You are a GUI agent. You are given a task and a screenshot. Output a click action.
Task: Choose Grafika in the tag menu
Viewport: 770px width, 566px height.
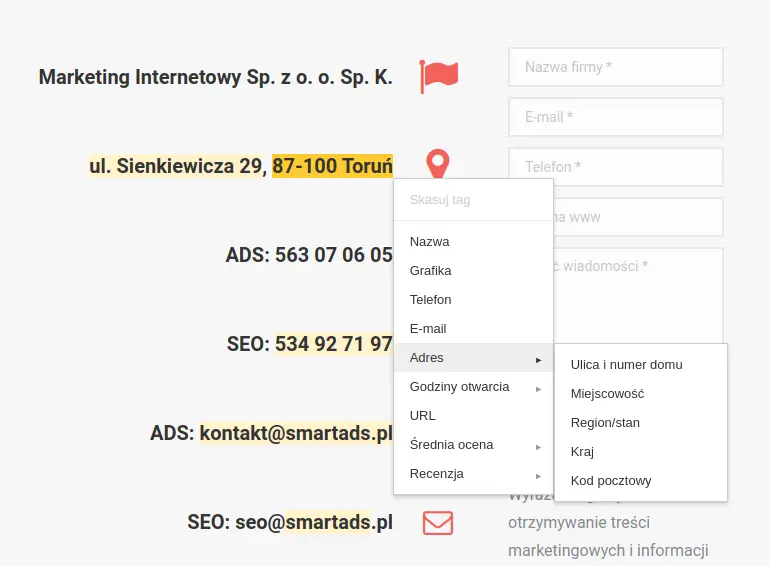coord(431,271)
